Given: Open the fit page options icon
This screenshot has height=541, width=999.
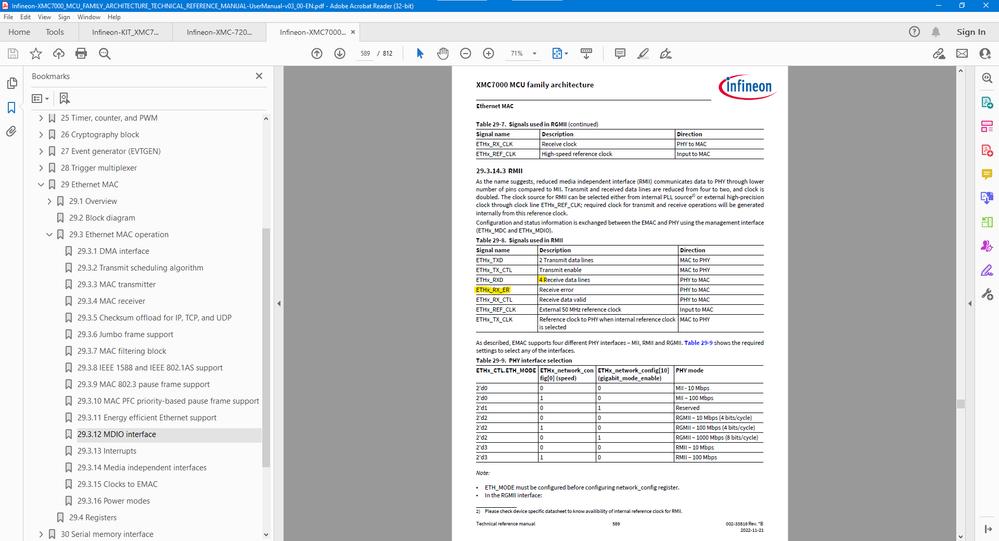Looking at the screenshot, I should pyautogui.click(x=559, y=54).
